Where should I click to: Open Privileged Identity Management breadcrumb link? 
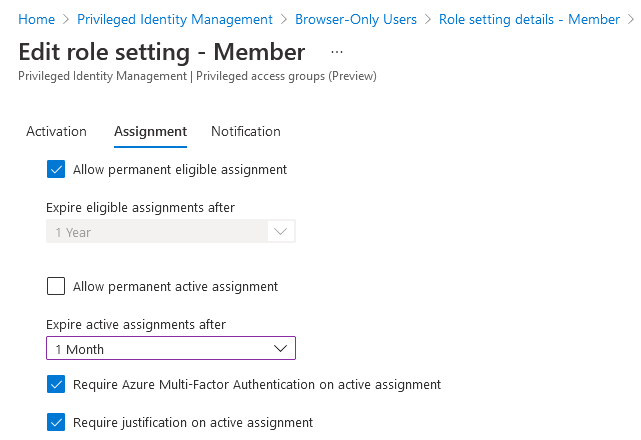[175, 19]
